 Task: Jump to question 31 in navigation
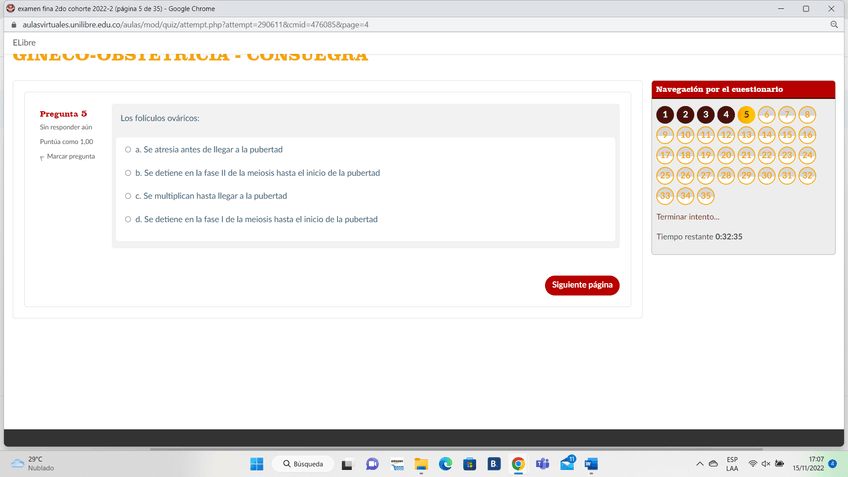click(787, 176)
